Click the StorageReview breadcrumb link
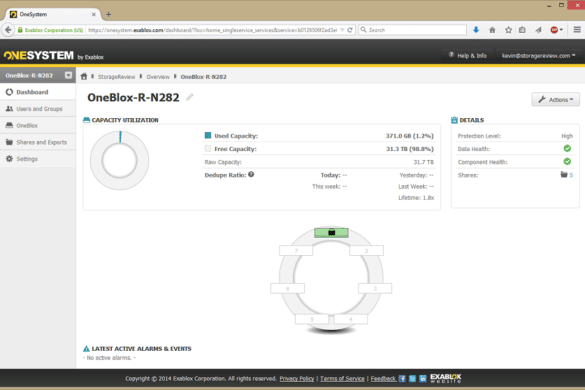 pyautogui.click(x=116, y=77)
